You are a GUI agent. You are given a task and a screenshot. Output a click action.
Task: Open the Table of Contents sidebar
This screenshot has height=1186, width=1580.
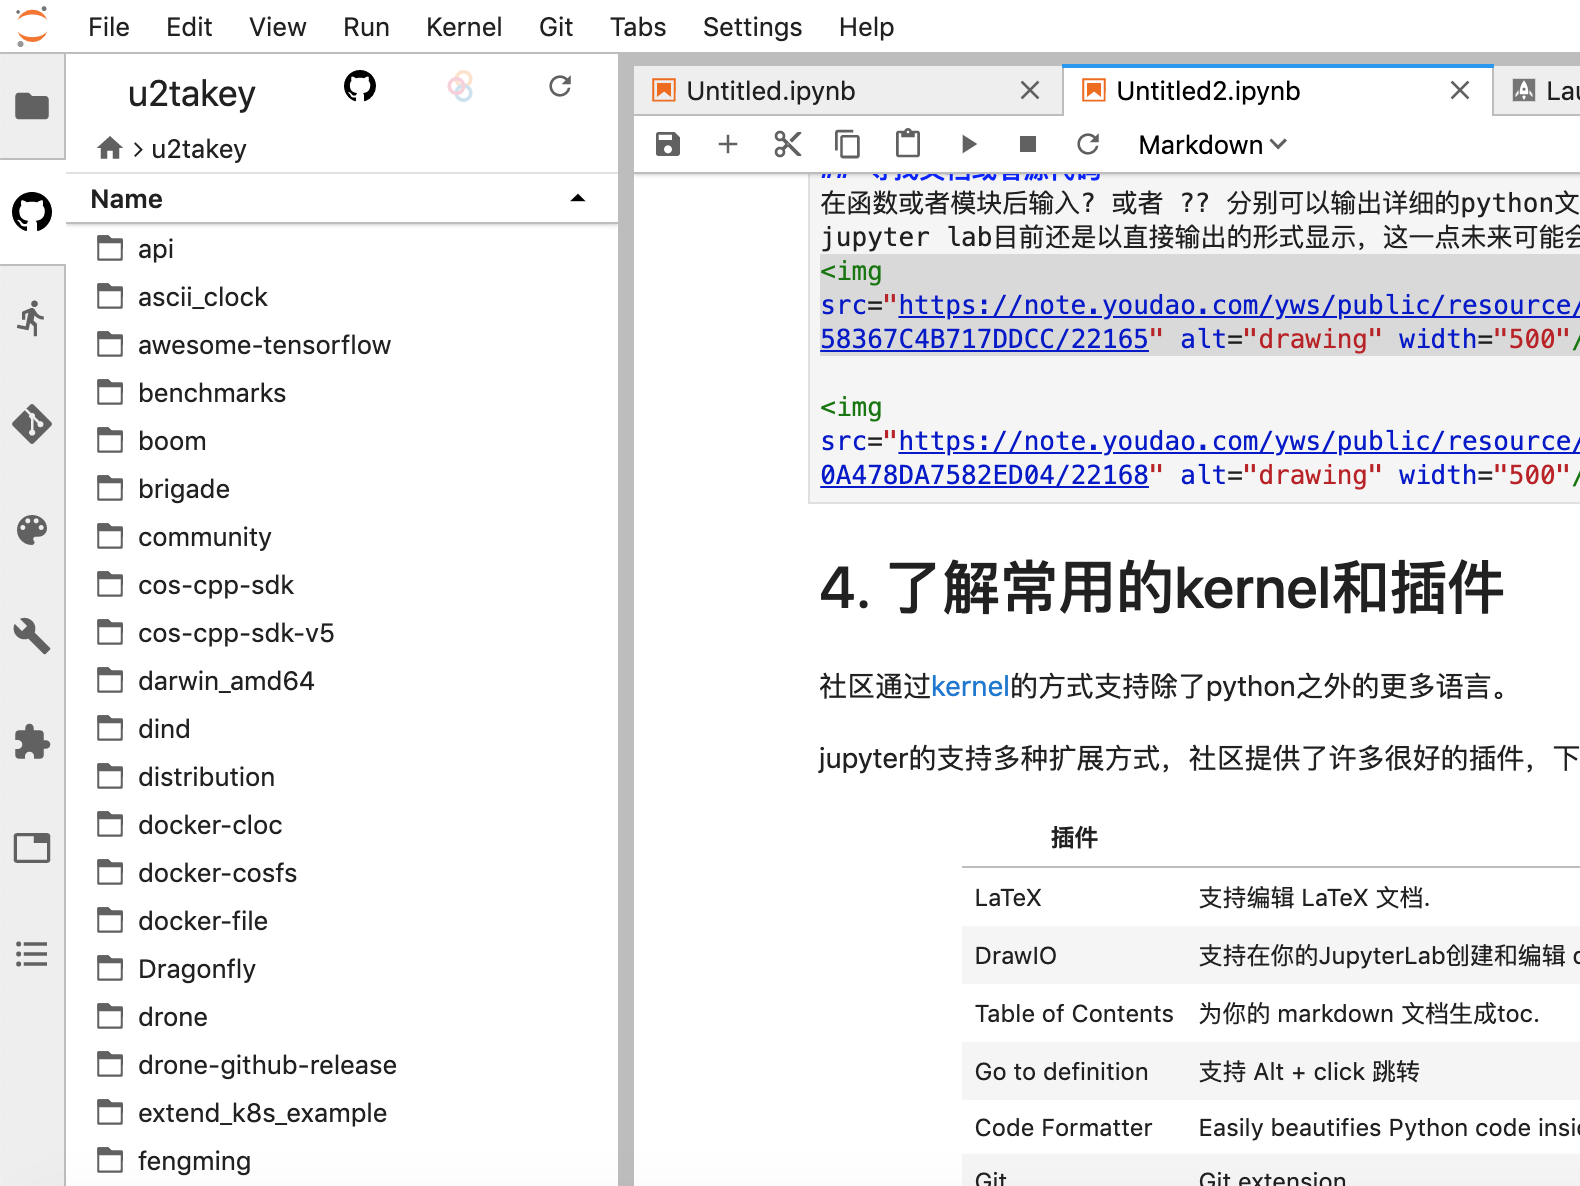[32, 954]
